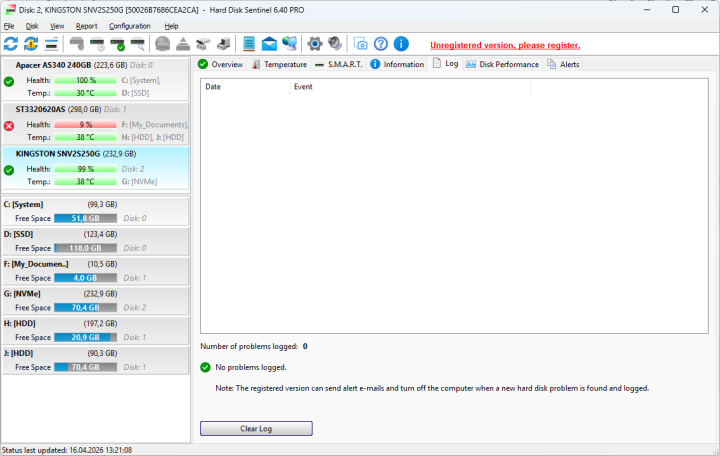720x456 pixels.
Task: Click the blue Refresh arrows toolbar icon
Action: (11, 44)
